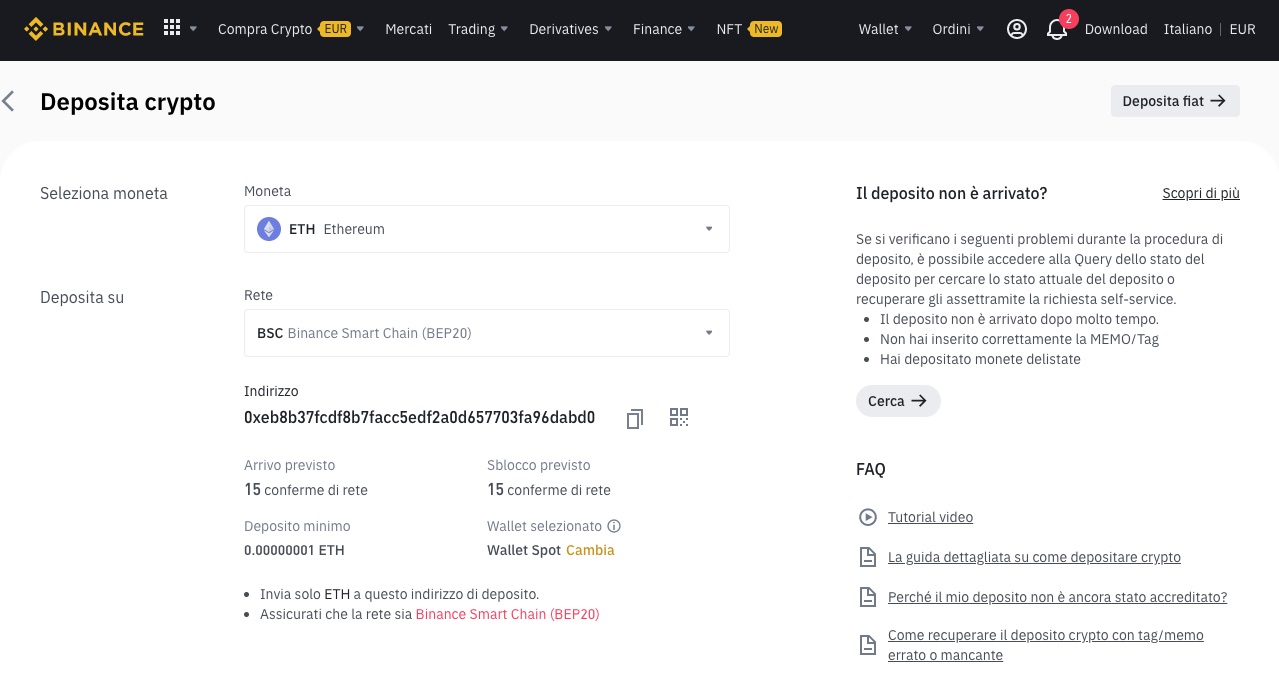This screenshot has height=679, width=1279.
Task: Open Perché il mio deposito FAQ link
Action: pos(1057,597)
